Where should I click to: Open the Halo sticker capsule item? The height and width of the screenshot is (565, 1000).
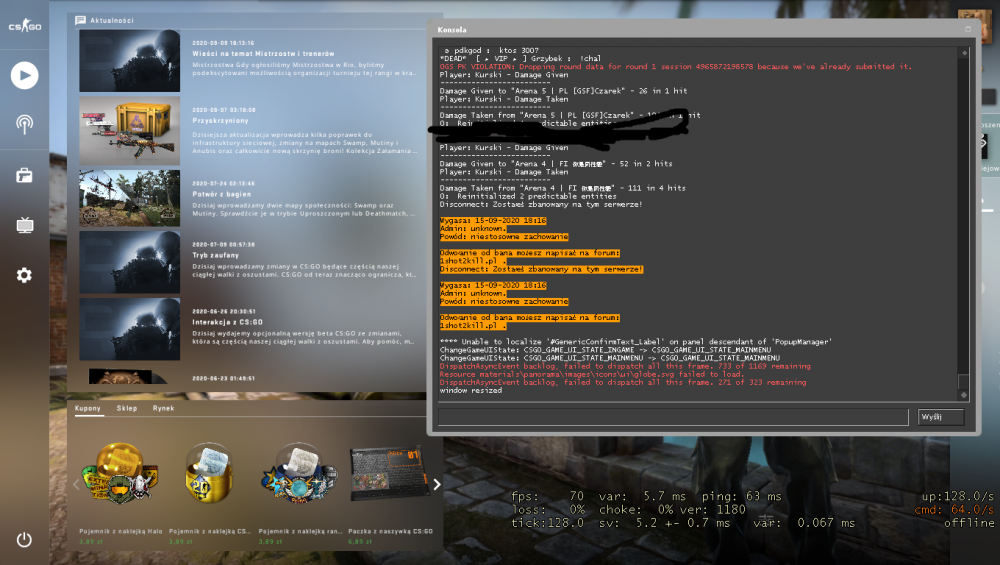(120, 473)
